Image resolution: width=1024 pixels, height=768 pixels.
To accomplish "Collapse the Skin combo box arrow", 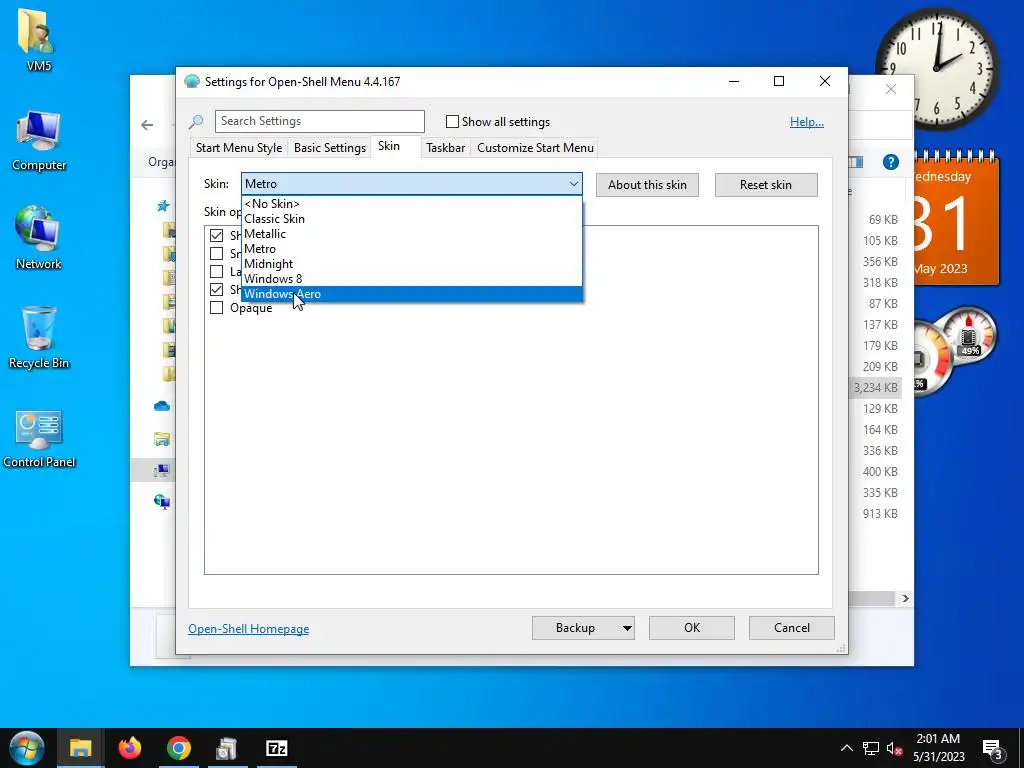I will [x=573, y=184].
